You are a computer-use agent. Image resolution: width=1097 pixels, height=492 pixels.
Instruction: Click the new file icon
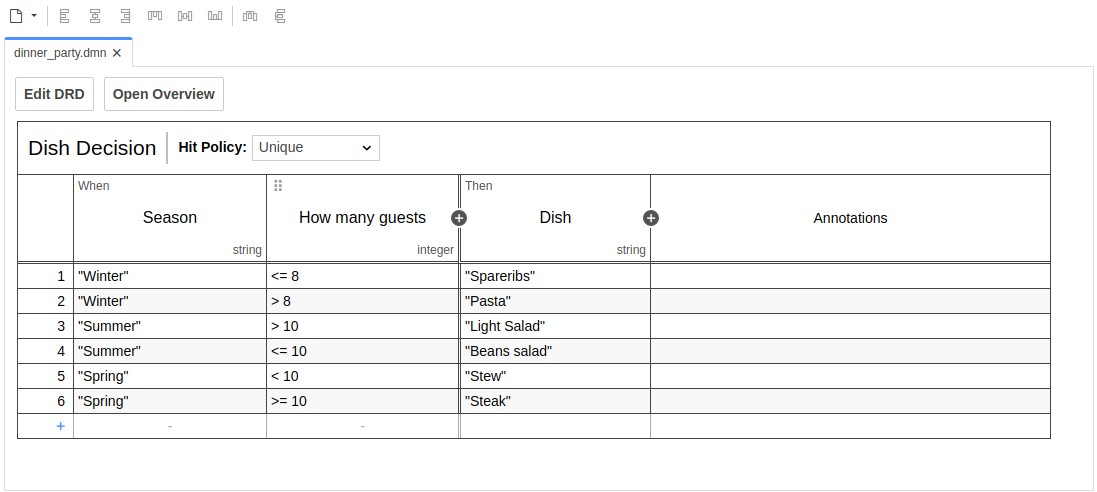(15, 16)
